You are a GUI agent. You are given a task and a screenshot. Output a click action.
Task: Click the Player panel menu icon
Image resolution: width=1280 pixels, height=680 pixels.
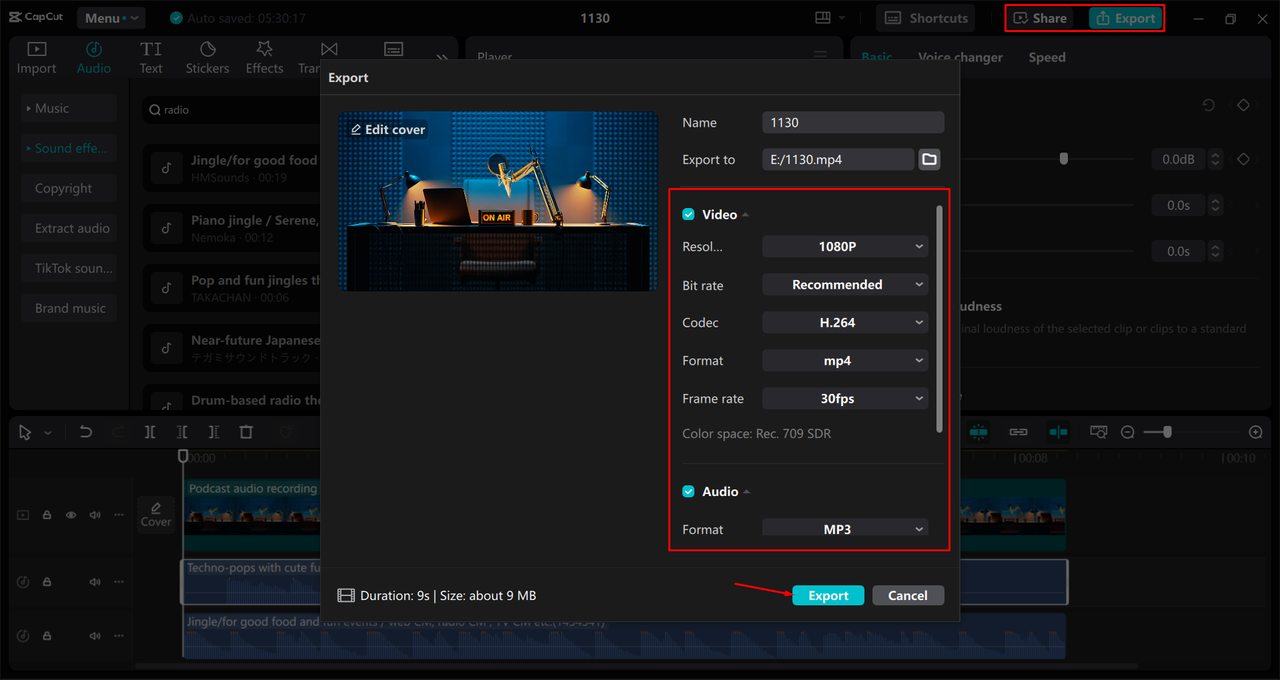[821, 56]
